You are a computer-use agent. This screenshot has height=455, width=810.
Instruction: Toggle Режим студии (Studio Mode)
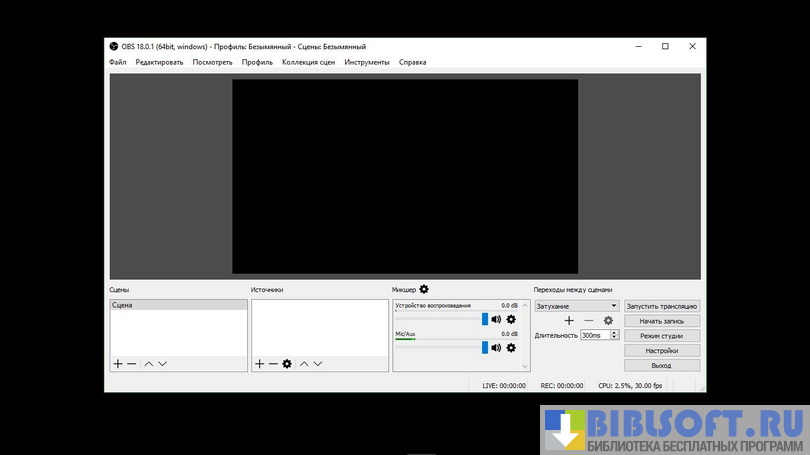[x=661, y=336]
